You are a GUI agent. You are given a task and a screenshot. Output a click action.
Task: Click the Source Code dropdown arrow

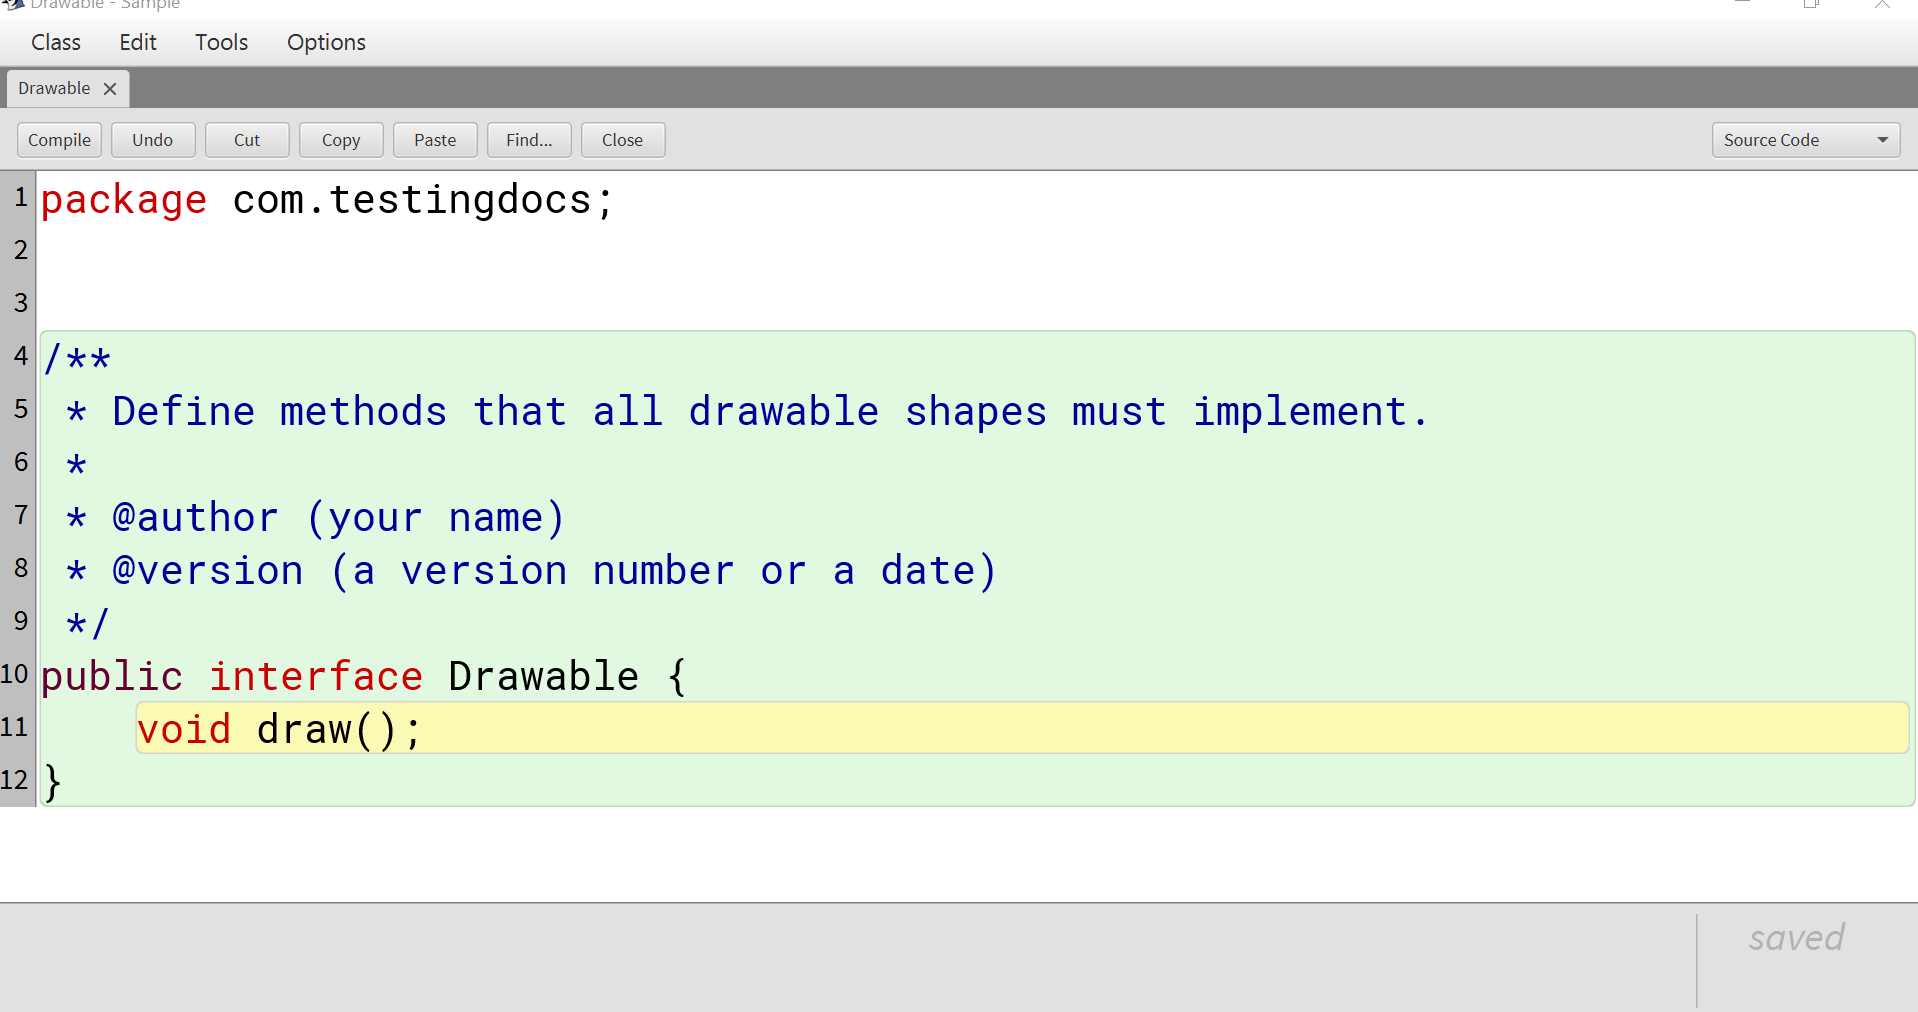coord(1883,139)
